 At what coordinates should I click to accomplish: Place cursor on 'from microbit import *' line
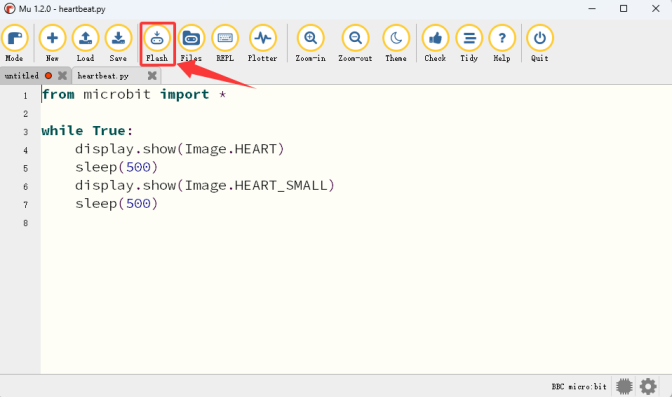[x=134, y=94]
